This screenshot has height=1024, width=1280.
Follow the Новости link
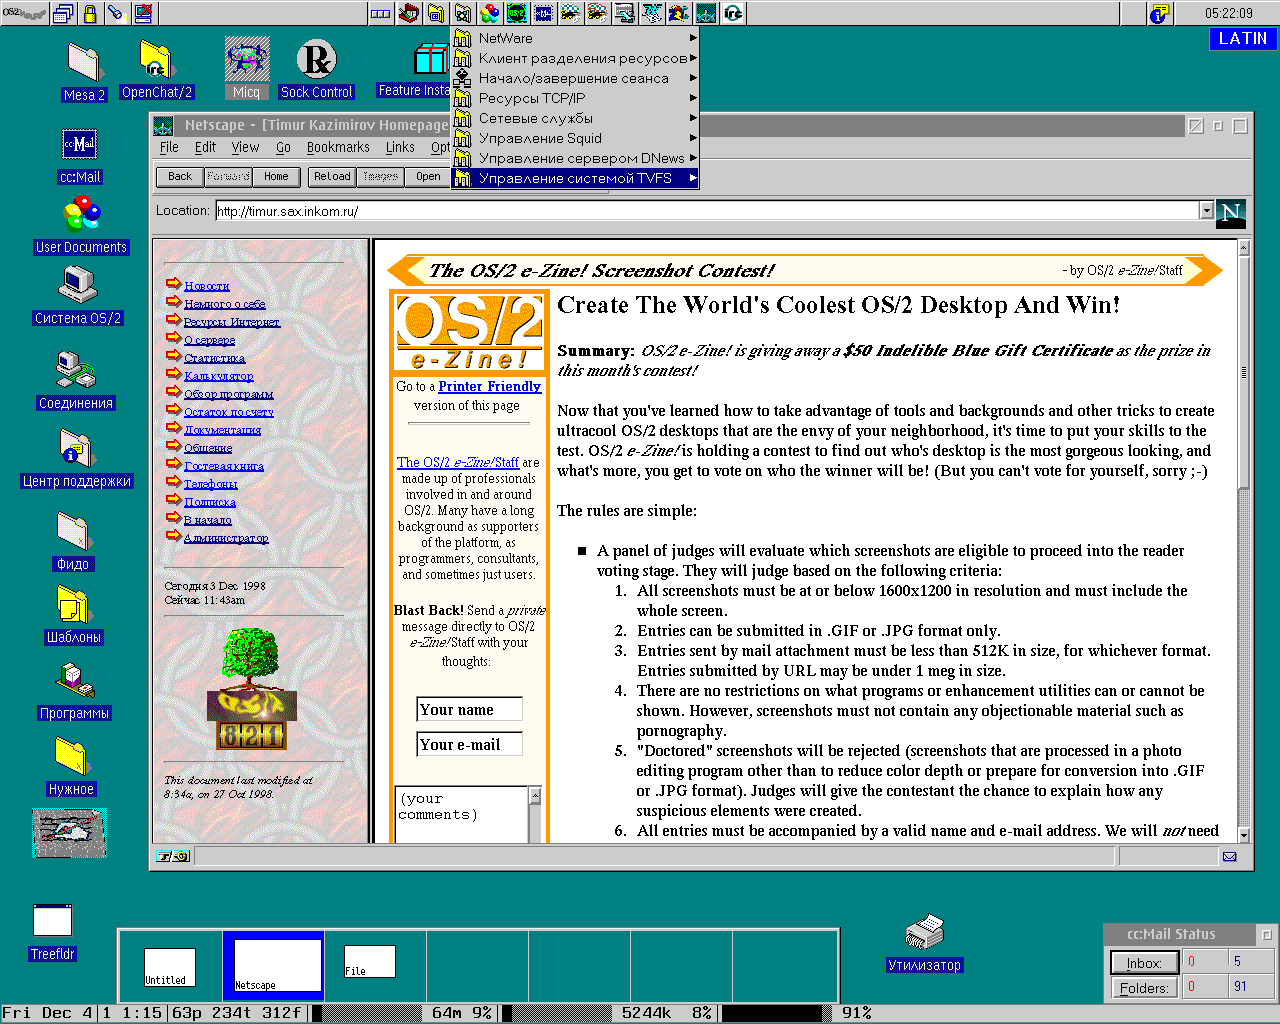(207, 286)
